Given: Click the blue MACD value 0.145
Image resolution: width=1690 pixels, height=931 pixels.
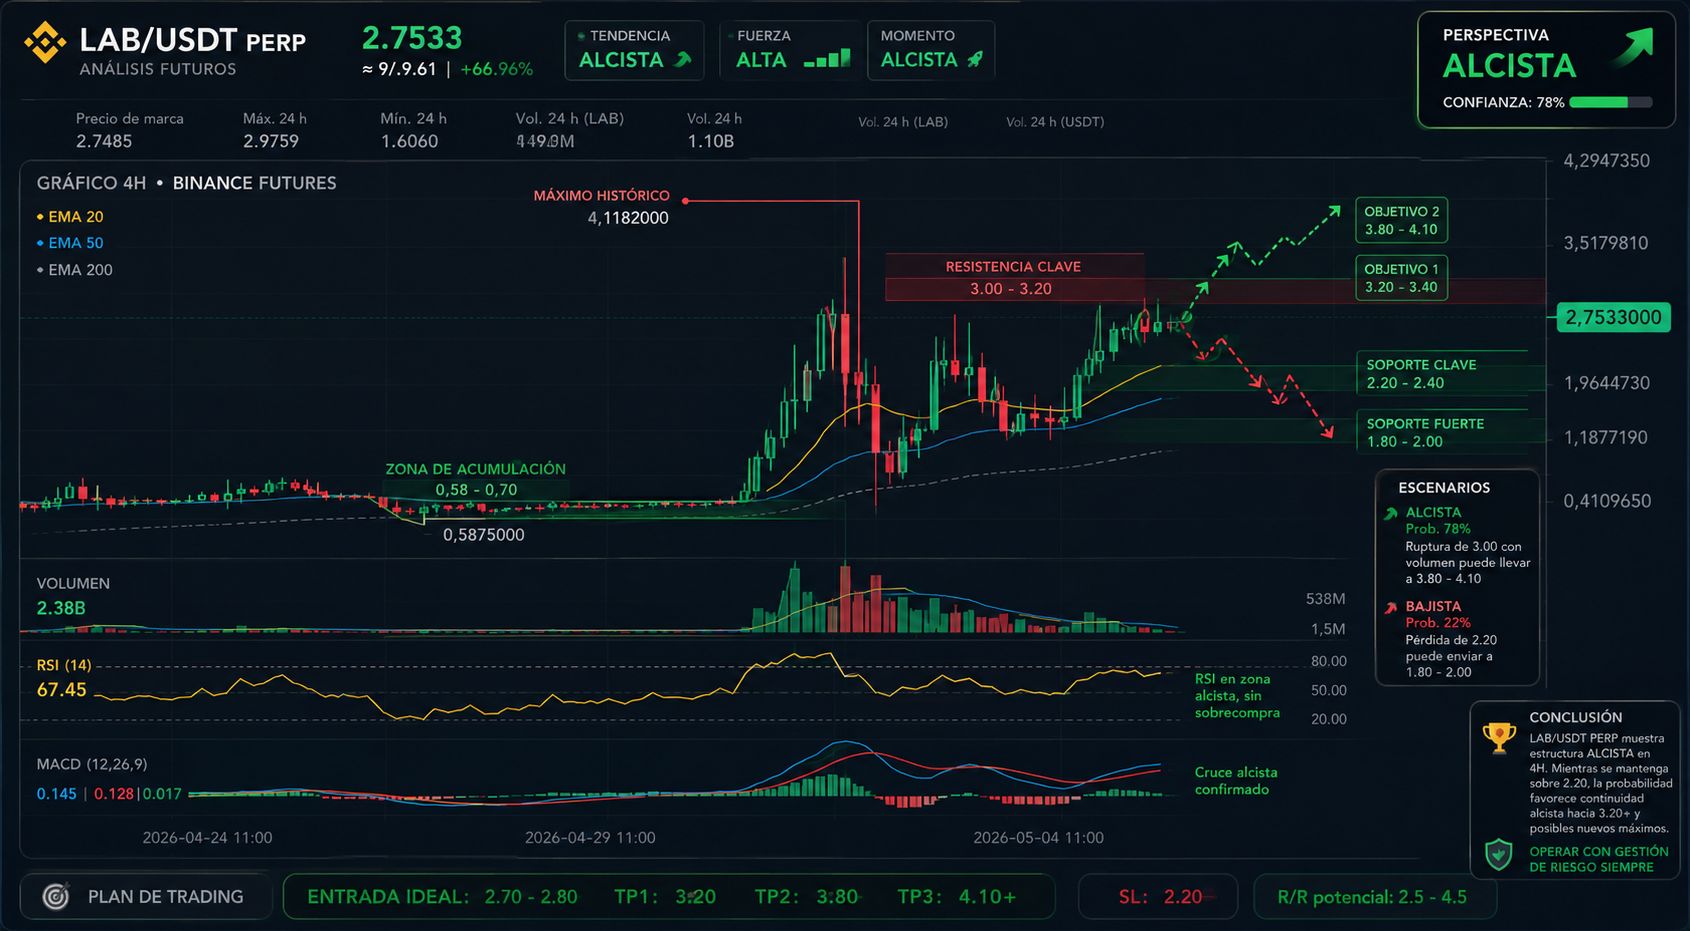Looking at the screenshot, I should pyautogui.click(x=57, y=794).
